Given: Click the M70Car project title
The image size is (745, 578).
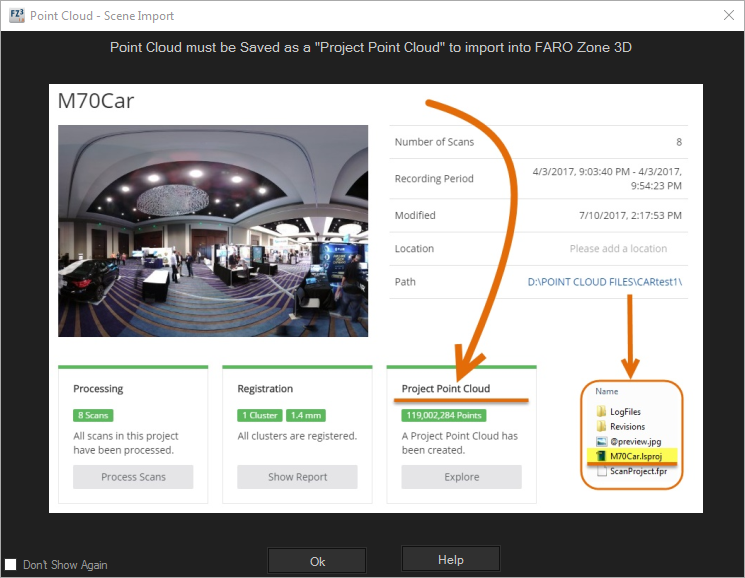Looking at the screenshot, I should click(x=96, y=101).
